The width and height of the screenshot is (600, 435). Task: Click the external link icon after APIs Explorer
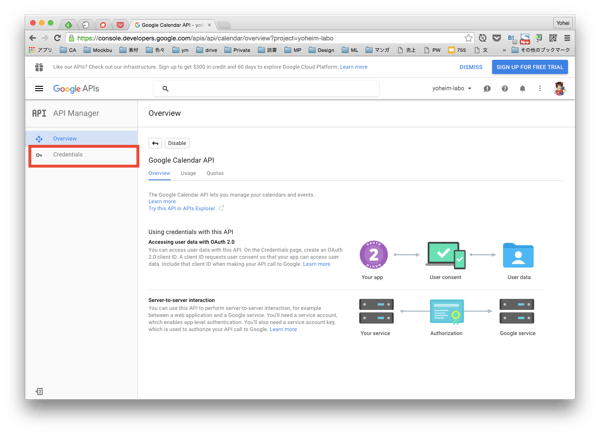pyautogui.click(x=221, y=208)
